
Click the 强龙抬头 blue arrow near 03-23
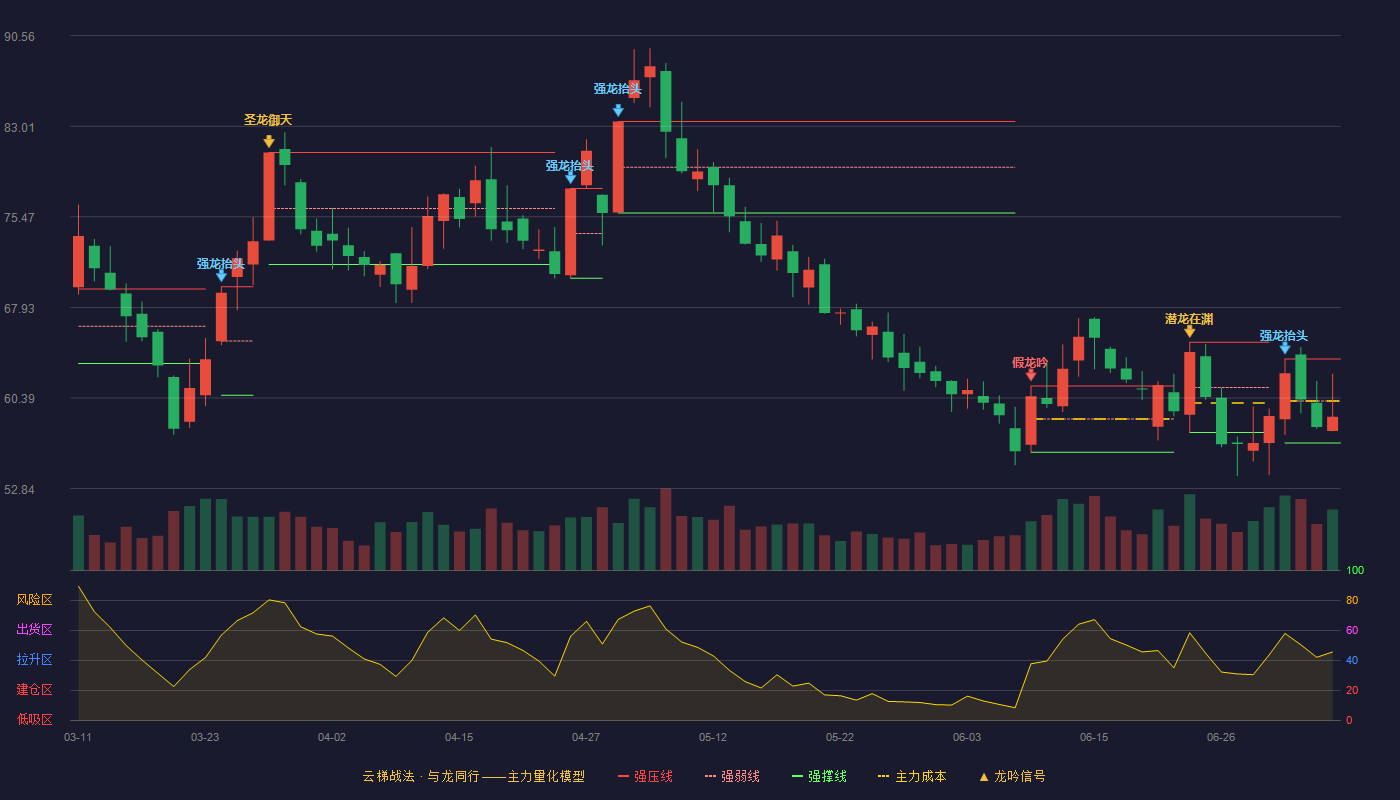[x=221, y=275]
